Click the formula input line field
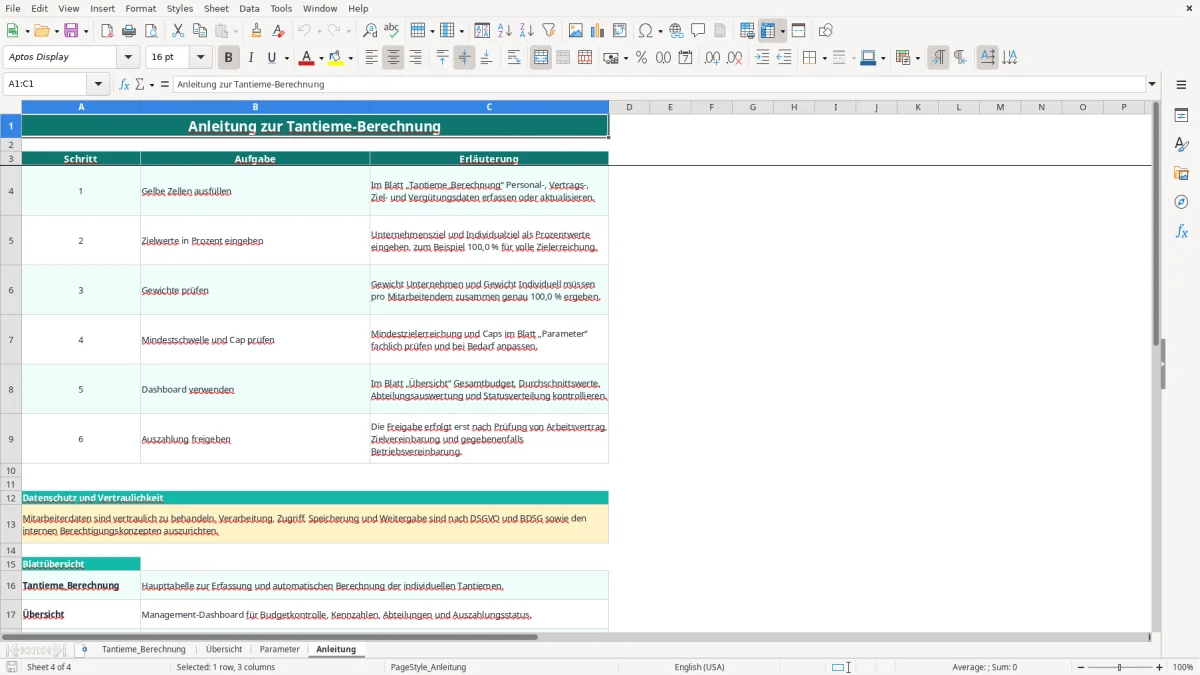 [x=658, y=84]
